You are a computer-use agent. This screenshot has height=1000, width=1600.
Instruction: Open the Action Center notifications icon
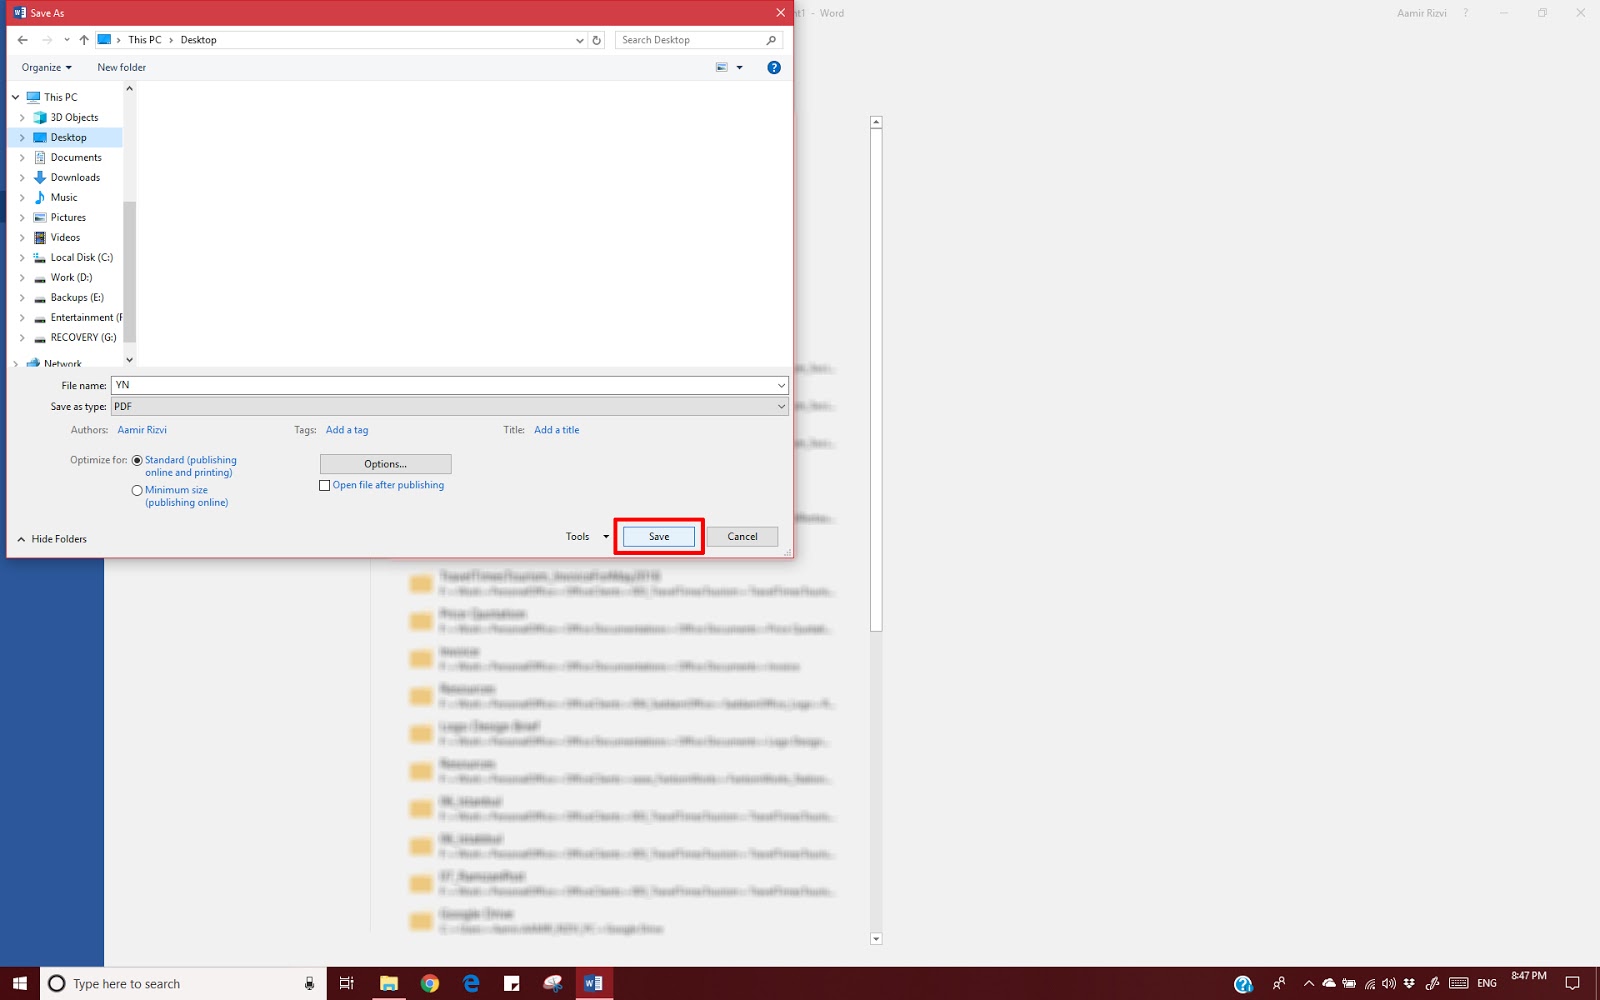[x=1572, y=984]
